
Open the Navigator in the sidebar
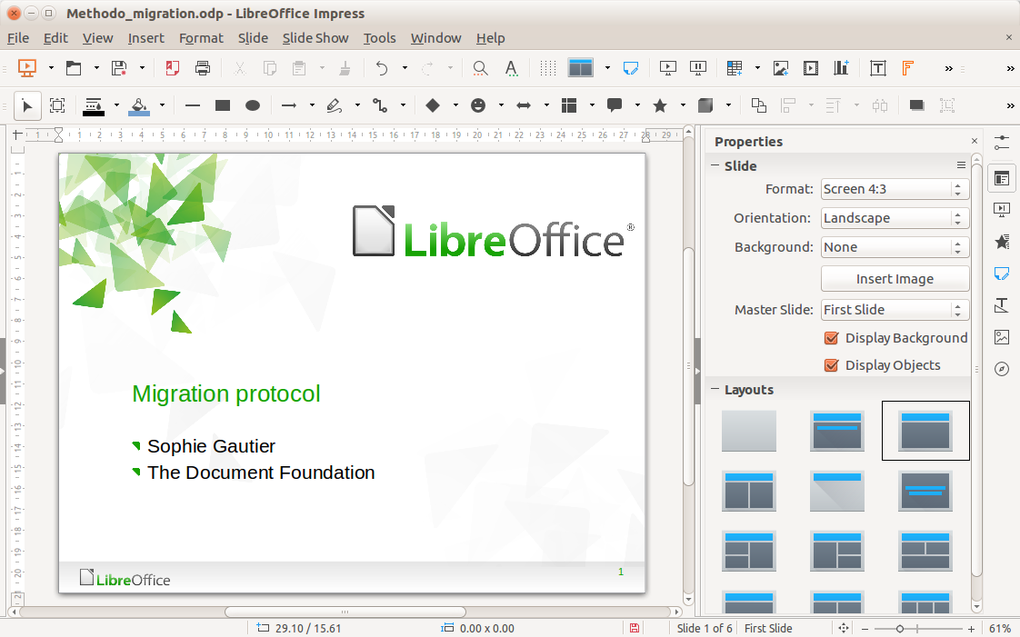click(1002, 369)
